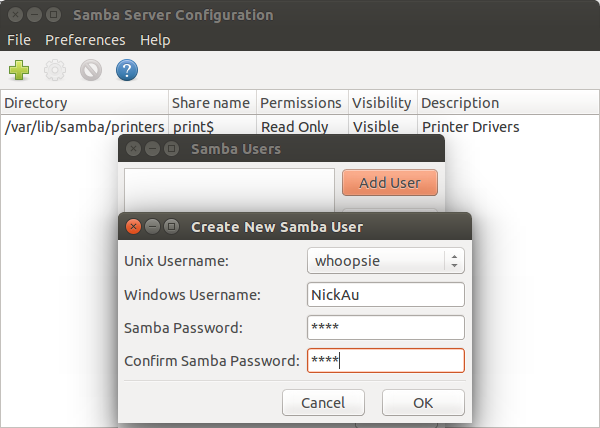
Task: Click Add User in Samba Users window
Action: point(390,183)
